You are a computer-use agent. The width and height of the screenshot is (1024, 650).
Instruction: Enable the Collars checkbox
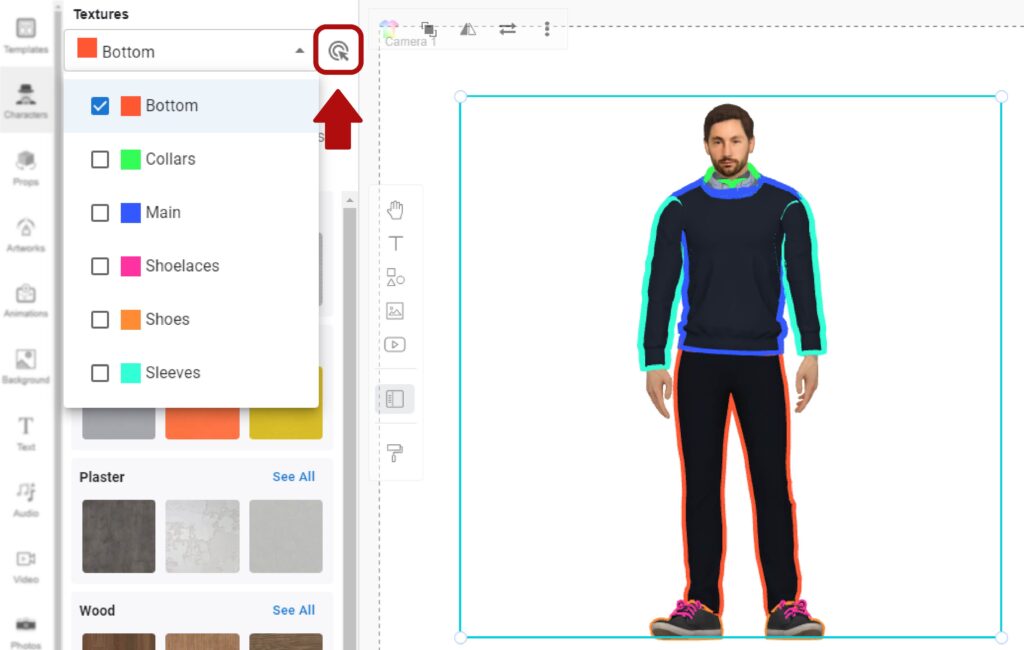click(x=99, y=159)
